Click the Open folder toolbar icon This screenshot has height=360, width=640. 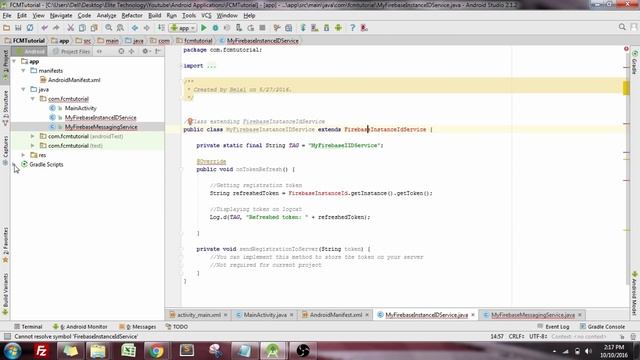pyautogui.click(x=7, y=28)
